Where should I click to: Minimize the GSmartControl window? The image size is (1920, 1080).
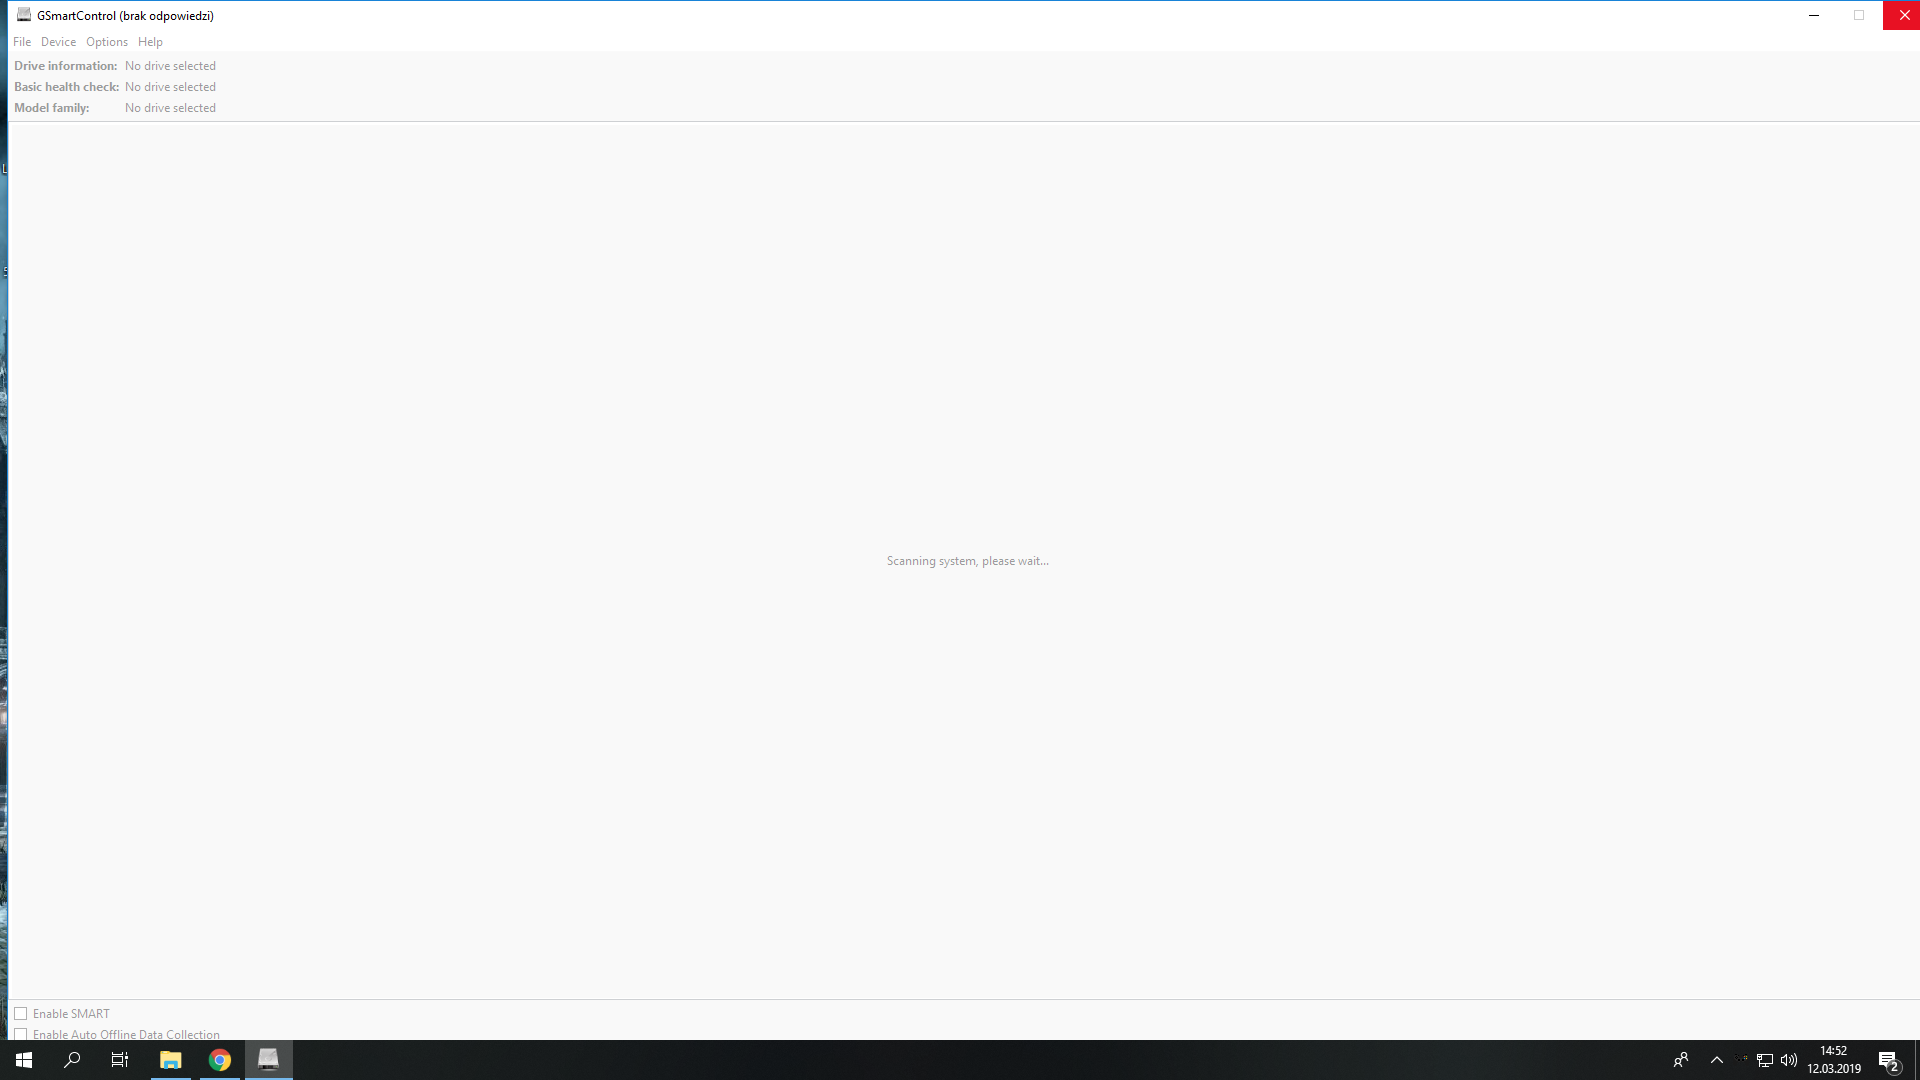coord(1814,15)
